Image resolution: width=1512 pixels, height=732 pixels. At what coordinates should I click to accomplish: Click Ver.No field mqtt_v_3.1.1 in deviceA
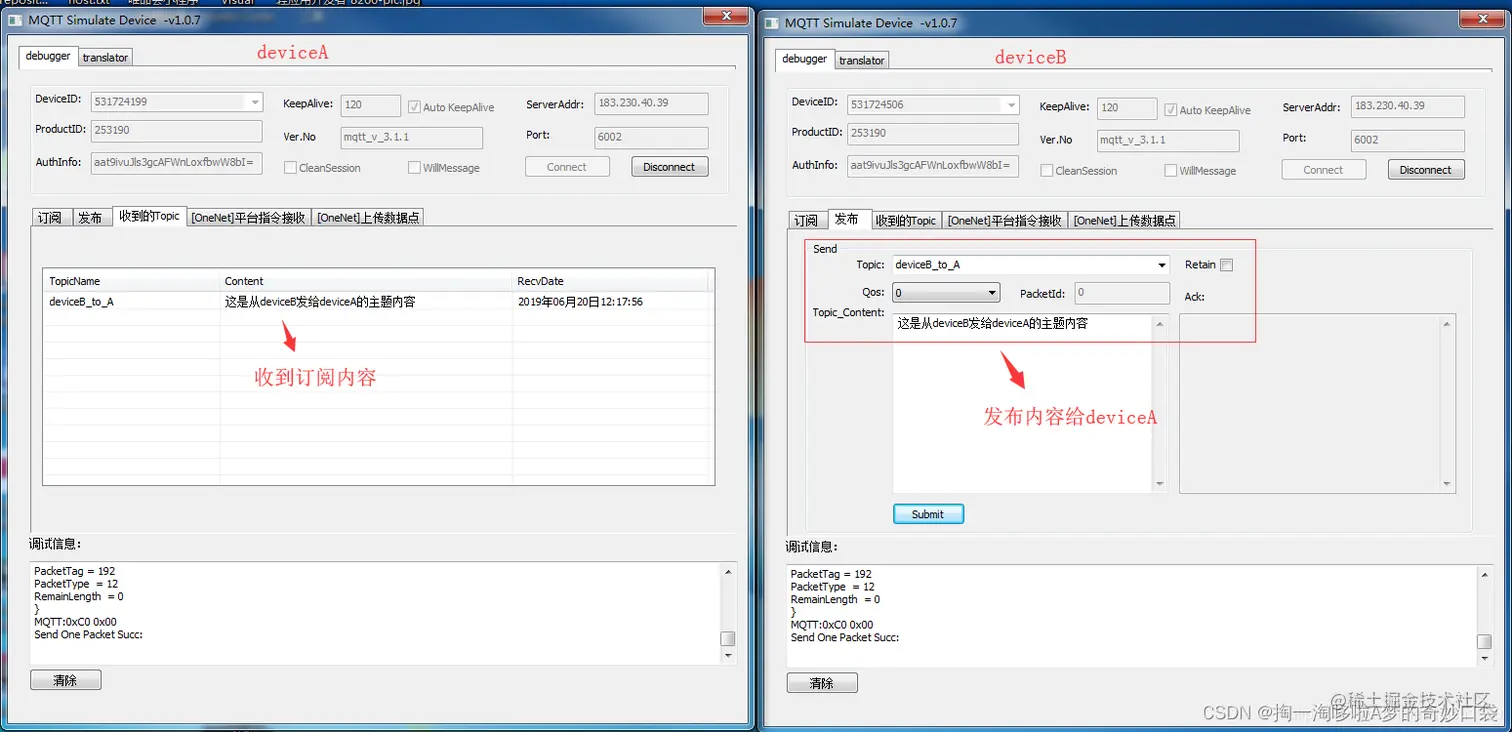click(411, 138)
